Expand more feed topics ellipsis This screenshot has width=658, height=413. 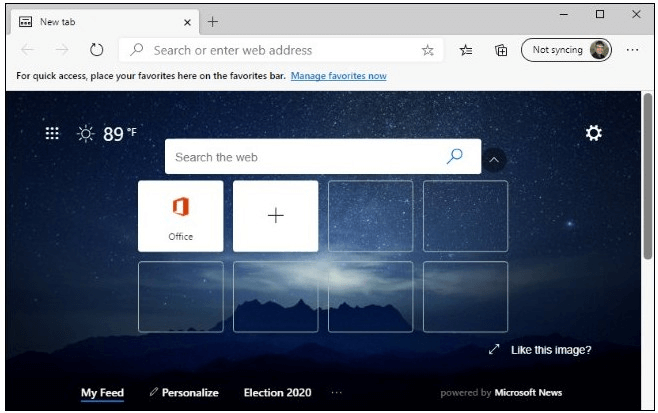336,393
